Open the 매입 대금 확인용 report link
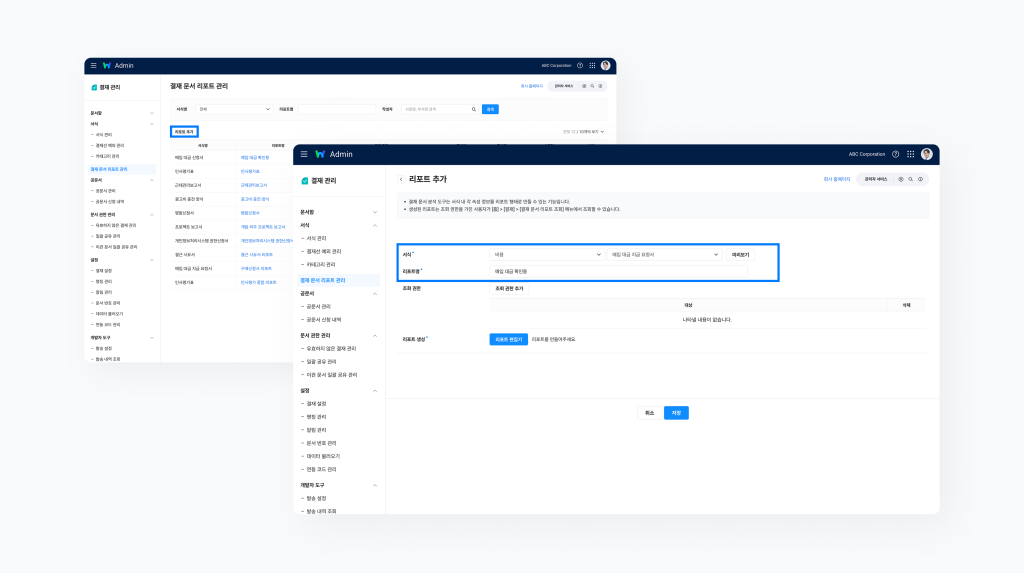This screenshot has height=573, width=1024. click(255, 157)
